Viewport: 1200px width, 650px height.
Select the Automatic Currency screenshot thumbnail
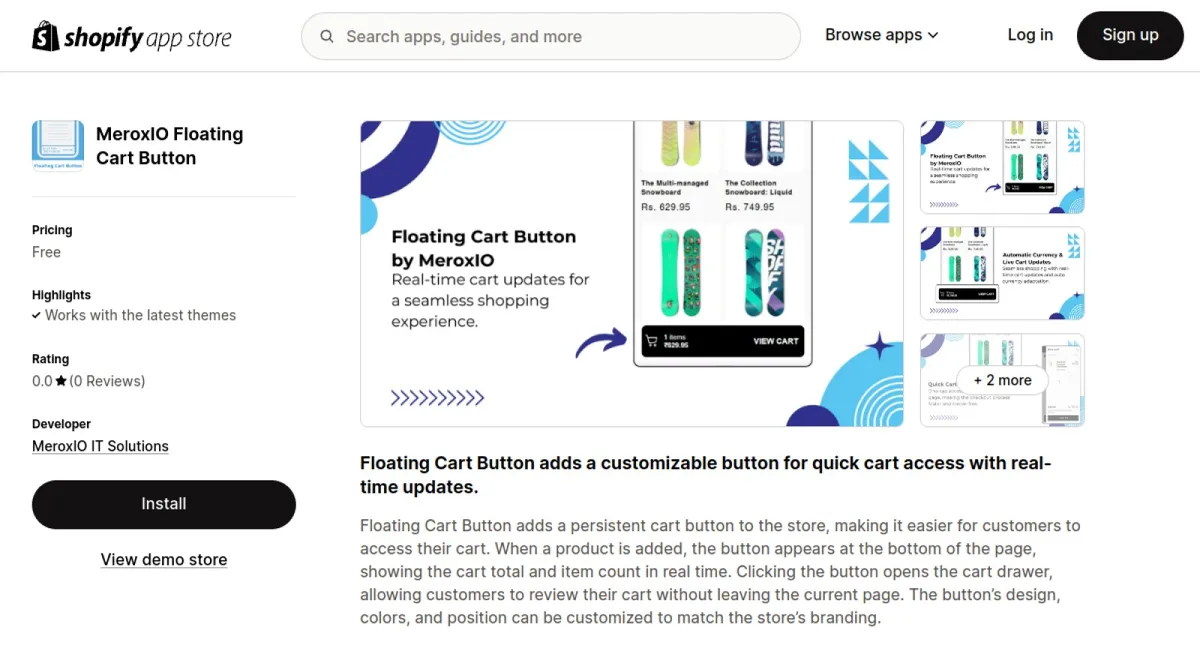tap(1001, 272)
